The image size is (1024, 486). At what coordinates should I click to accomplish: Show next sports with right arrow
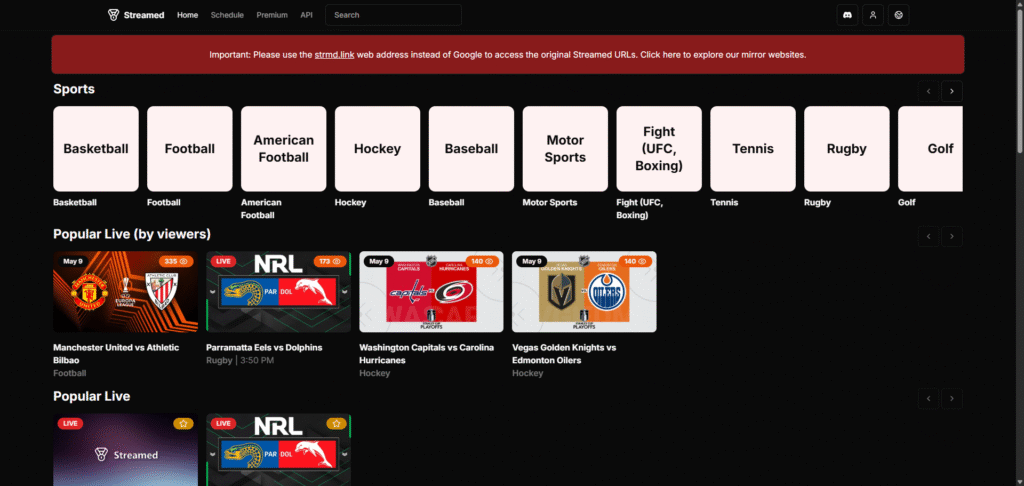click(952, 91)
